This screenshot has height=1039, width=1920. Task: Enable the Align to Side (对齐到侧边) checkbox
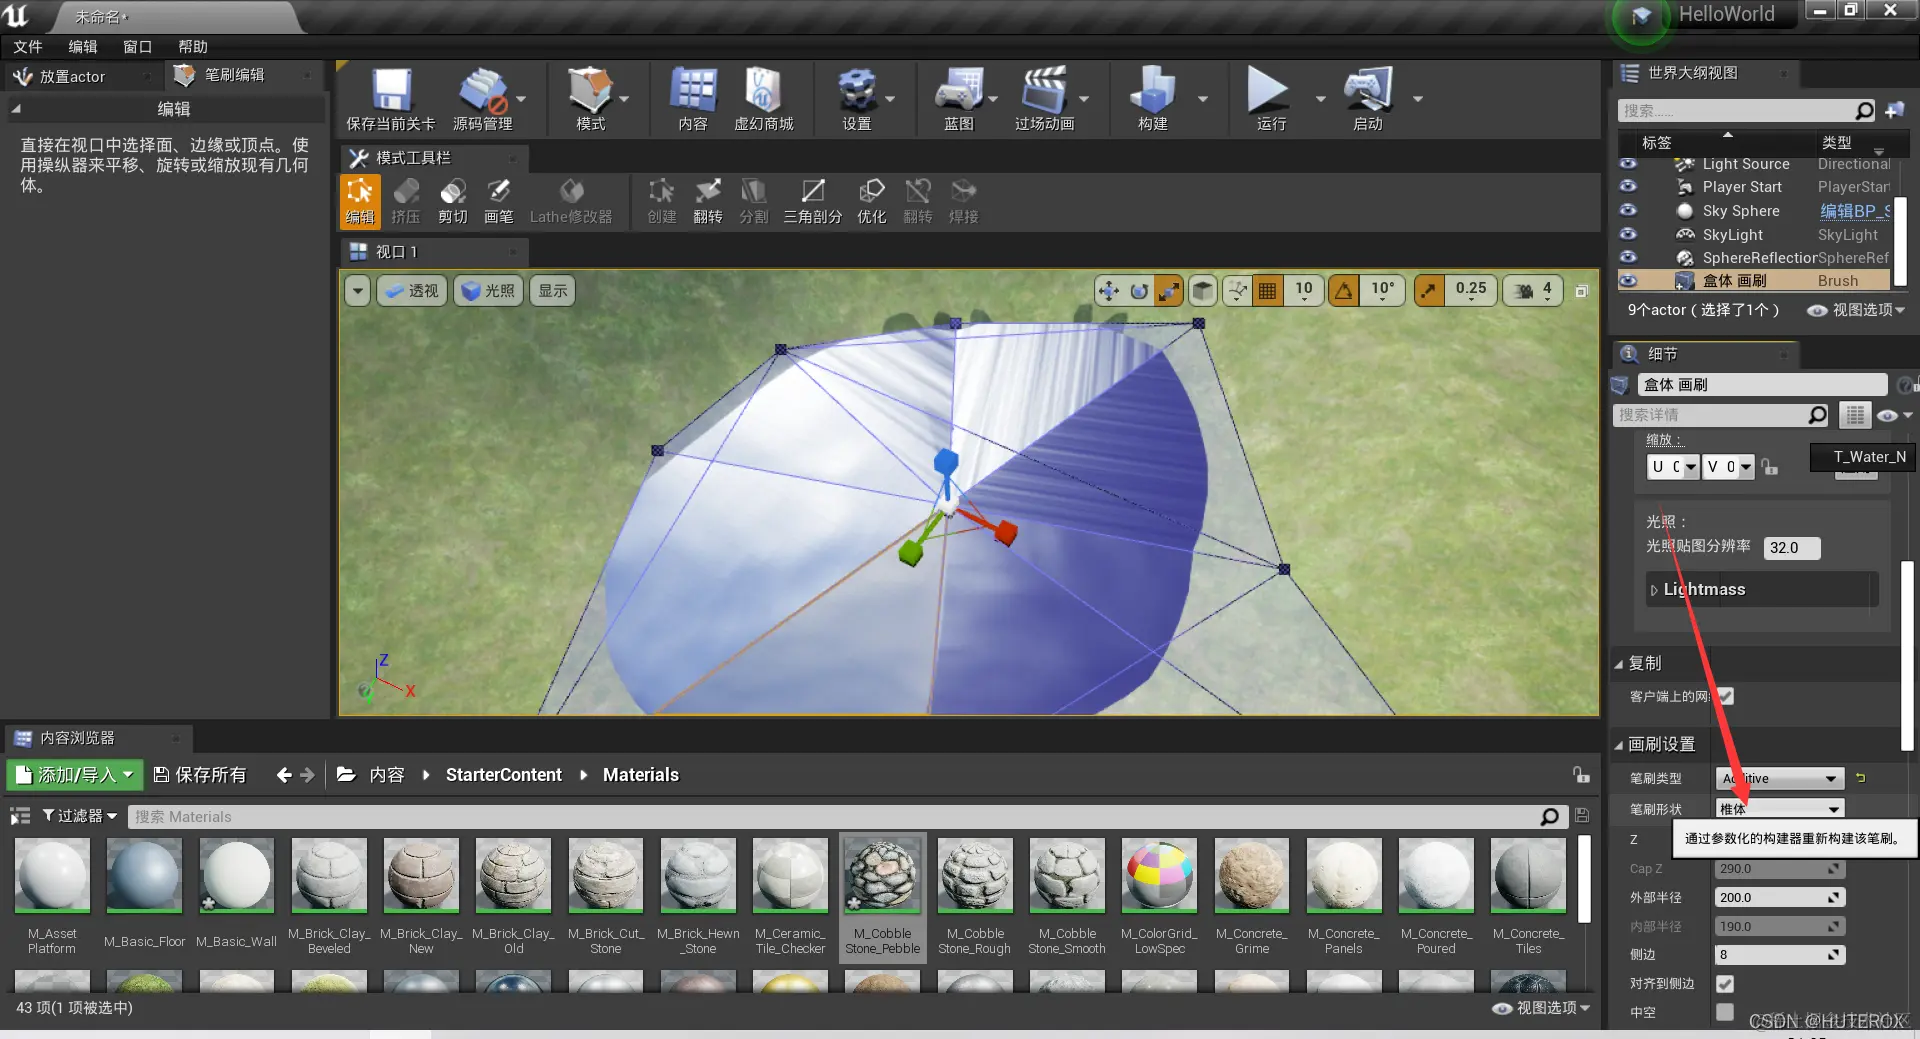tap(1725, 984)
